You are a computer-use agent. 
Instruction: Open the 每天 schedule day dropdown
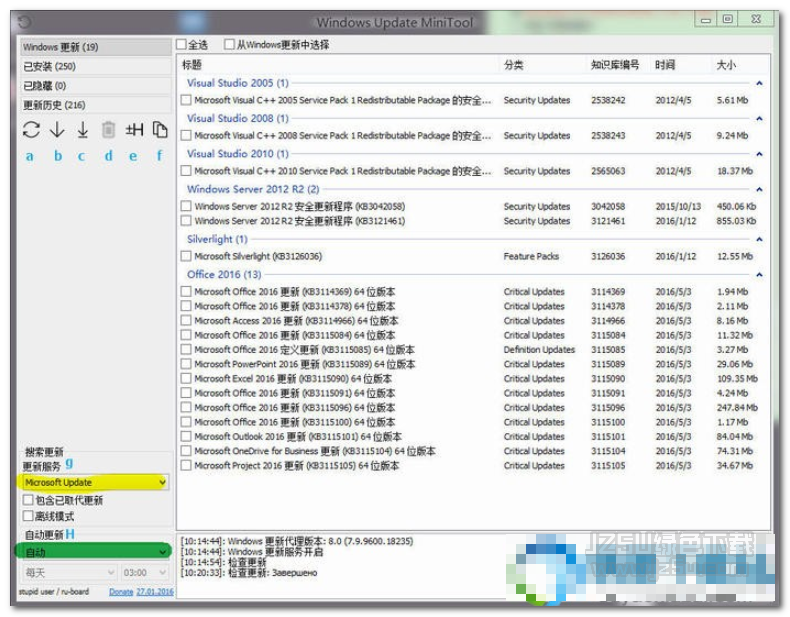tap(70, 573)
